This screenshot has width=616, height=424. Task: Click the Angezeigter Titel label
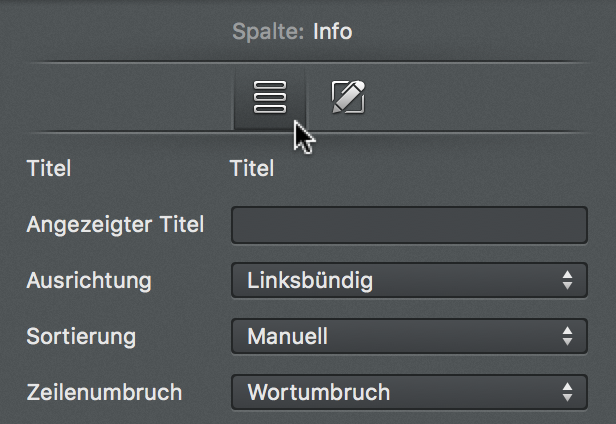[x=115, y=225]
